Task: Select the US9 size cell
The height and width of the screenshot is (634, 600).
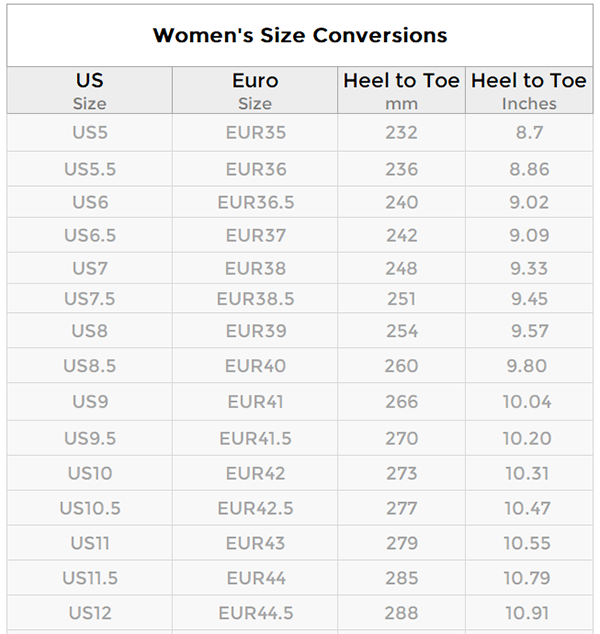Action: pyautogui.click(x=90, y=402)
